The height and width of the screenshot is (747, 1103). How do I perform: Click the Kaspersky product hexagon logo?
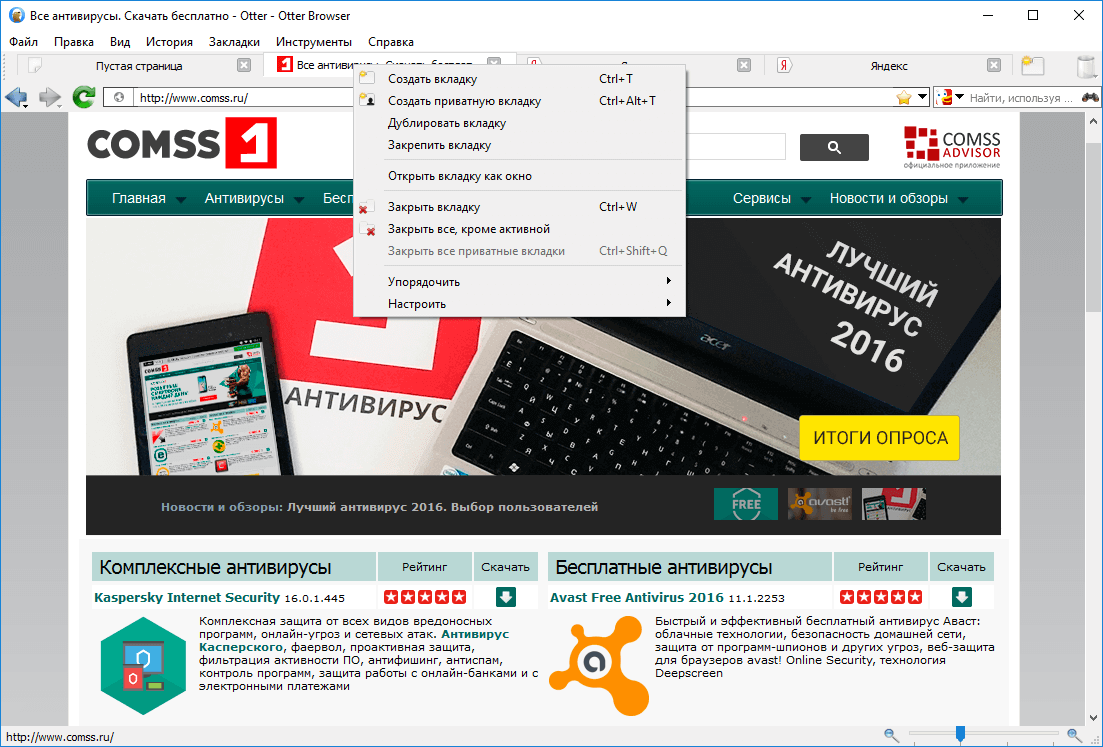144,665
